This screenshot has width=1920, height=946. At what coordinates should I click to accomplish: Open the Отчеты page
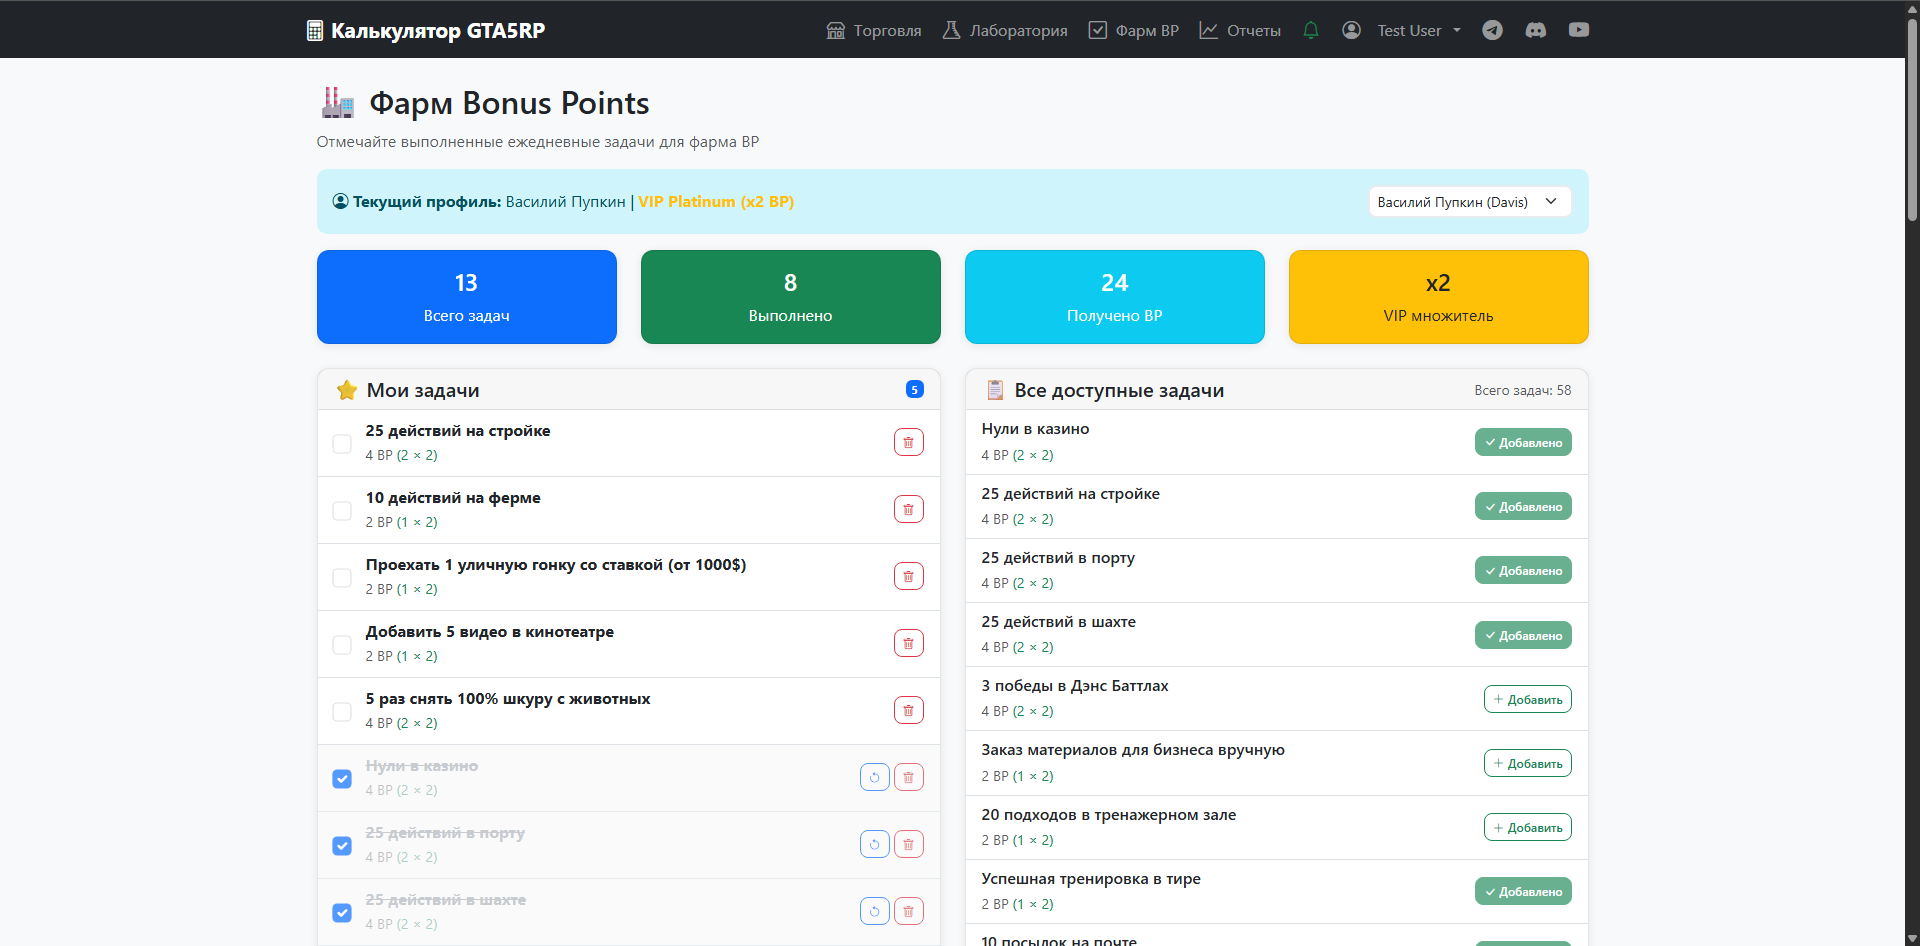[1240, 30]
